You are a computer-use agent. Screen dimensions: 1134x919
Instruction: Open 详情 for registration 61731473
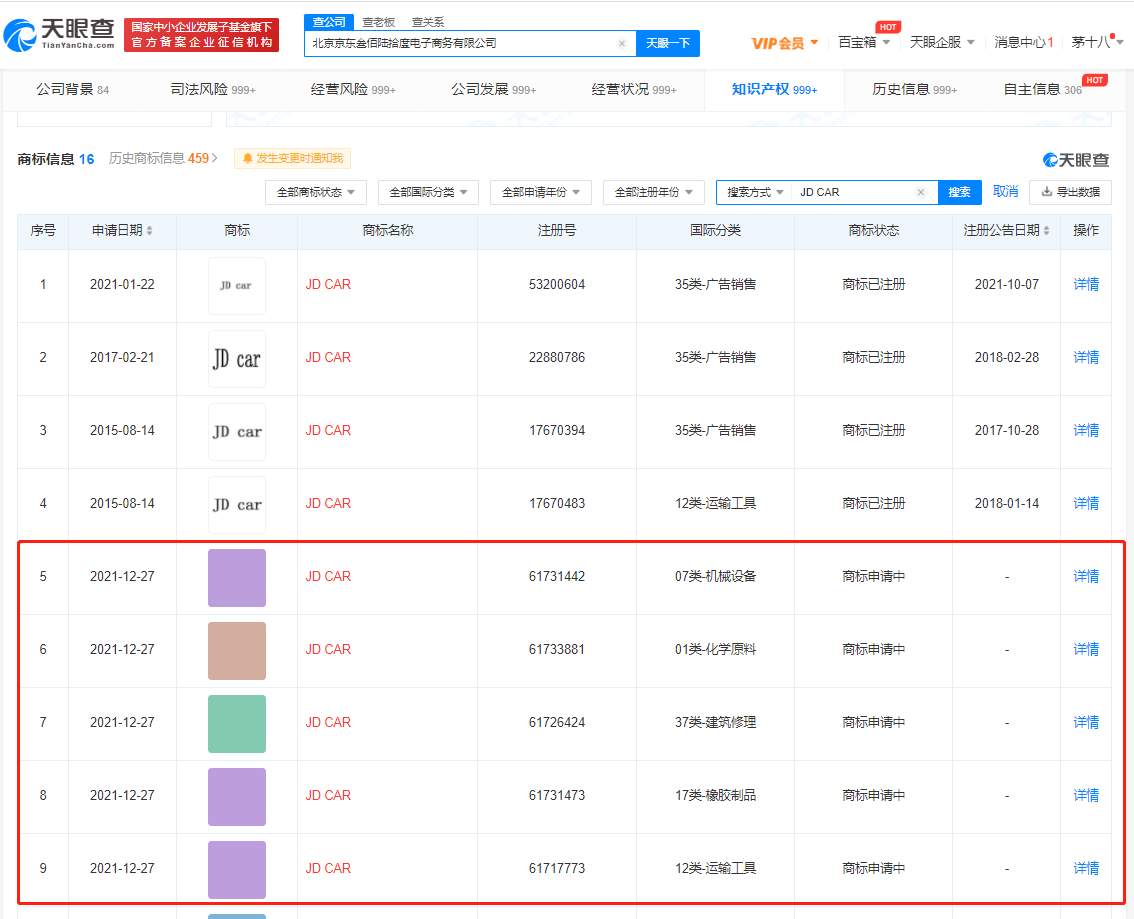click(x=1086, y=795)
